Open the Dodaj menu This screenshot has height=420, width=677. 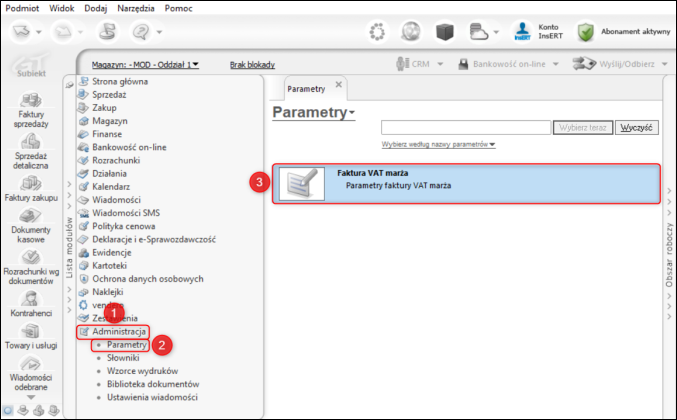coord(95,8)
